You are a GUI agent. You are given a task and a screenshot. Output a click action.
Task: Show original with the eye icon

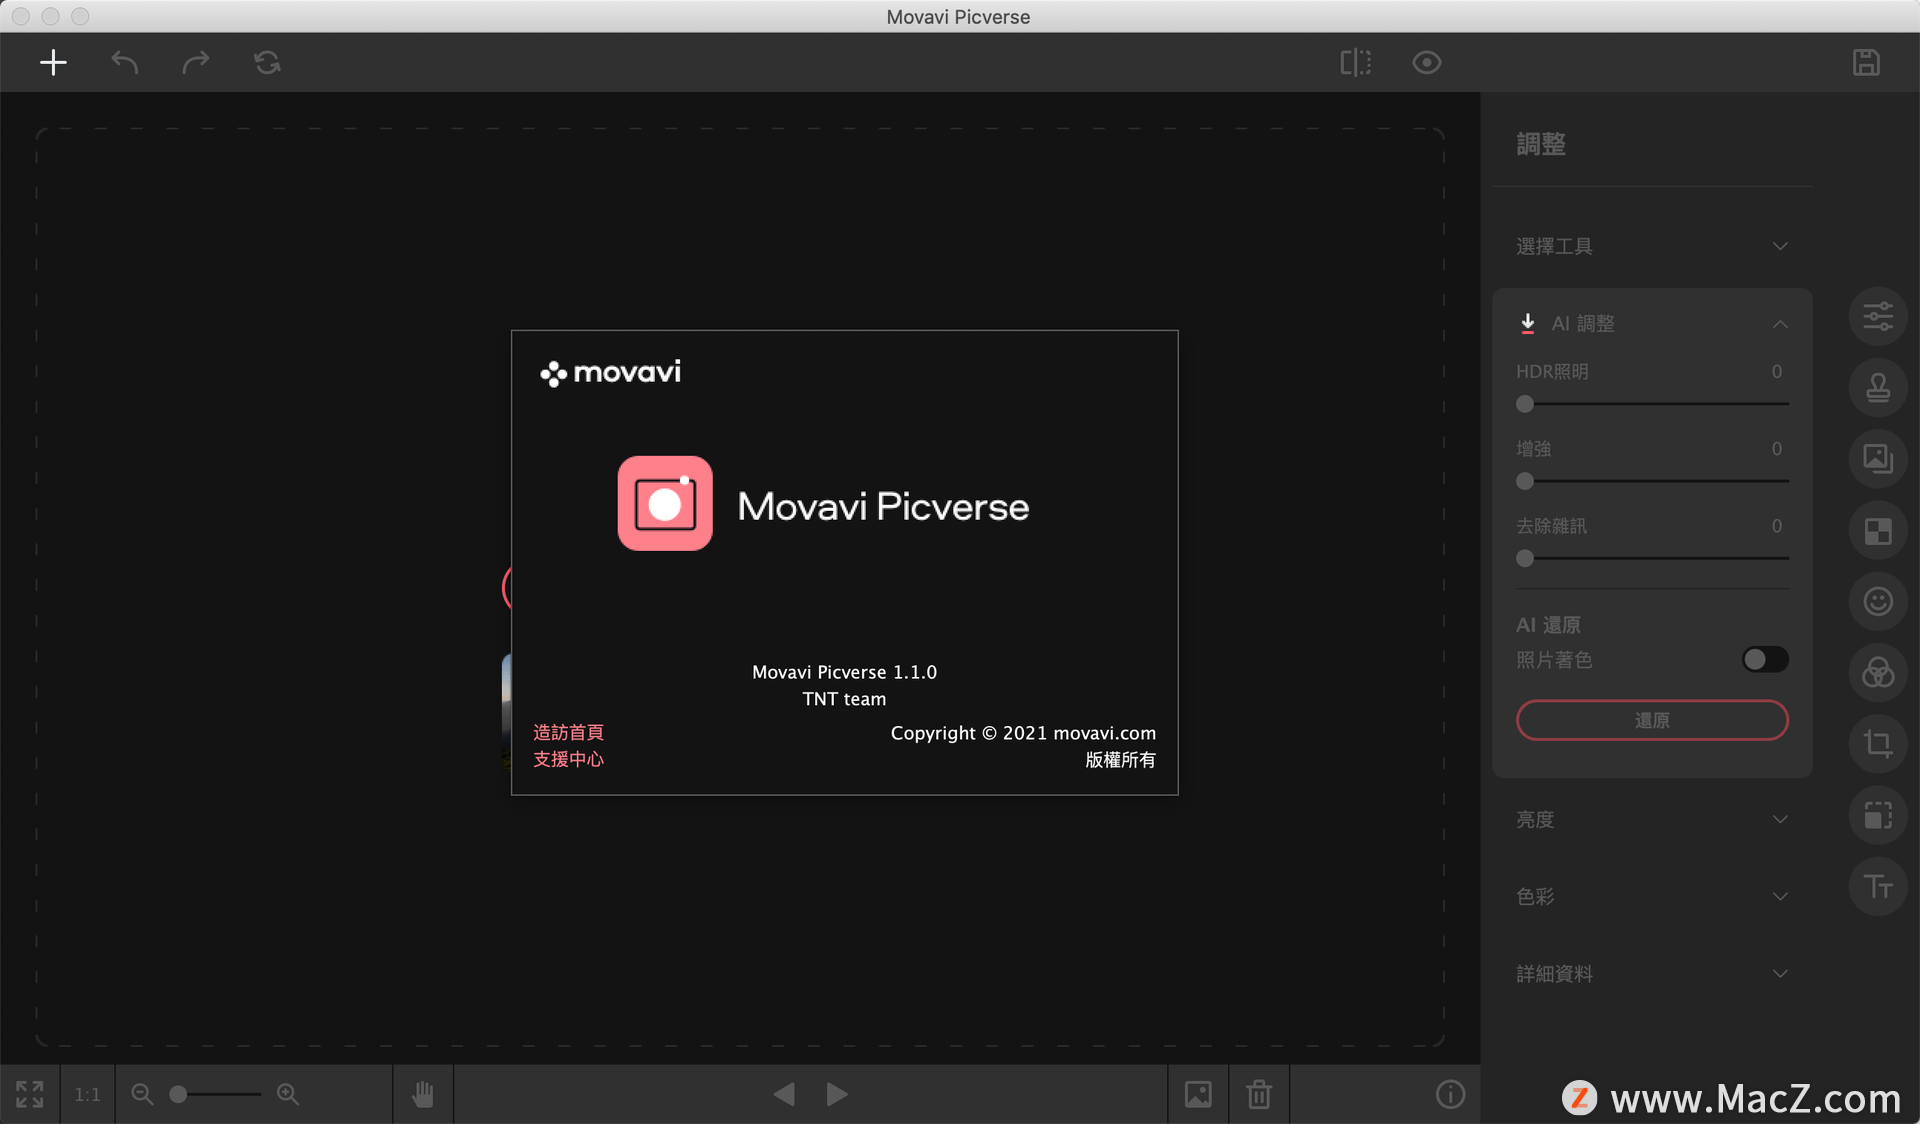[1426, 62]
